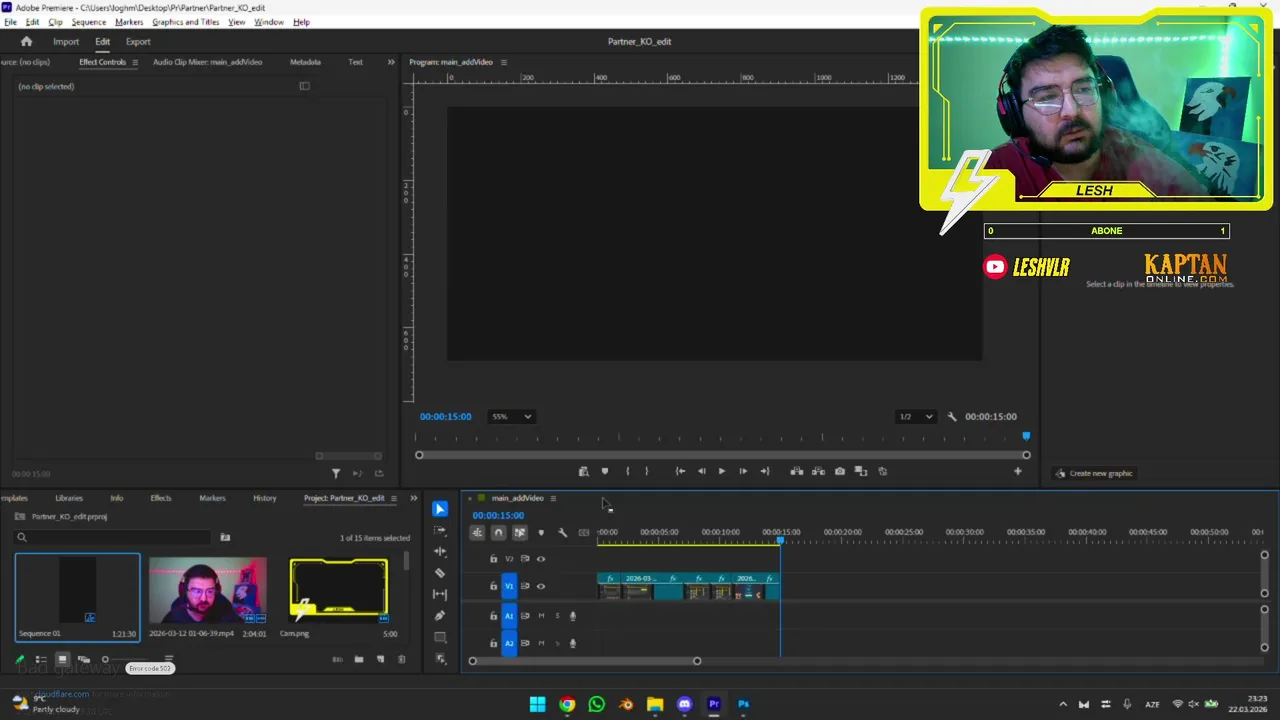Select the Track Select Forward tool
The height and width of the screenshot is (720, 1280).
[x=440, y=530]
